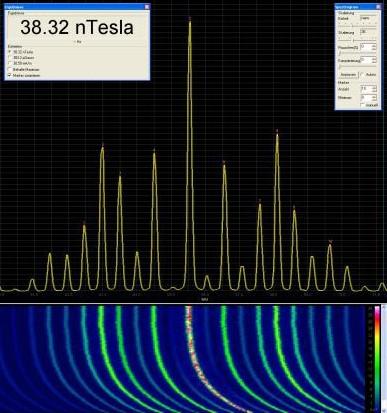Viewport: 387px width, 413px height.
Task: Click the orange X marker on right peak
Action: pyautogui.click(x=330, y=241)
